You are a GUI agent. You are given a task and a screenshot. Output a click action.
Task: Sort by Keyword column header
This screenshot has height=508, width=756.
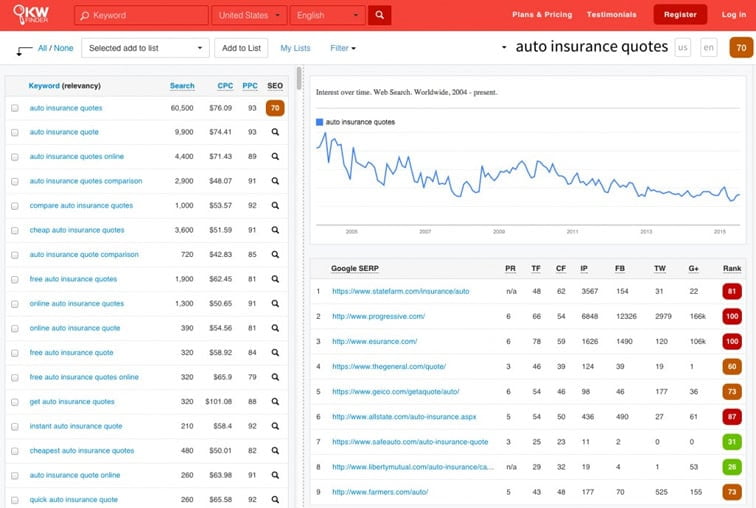click(x=44, y=86)
